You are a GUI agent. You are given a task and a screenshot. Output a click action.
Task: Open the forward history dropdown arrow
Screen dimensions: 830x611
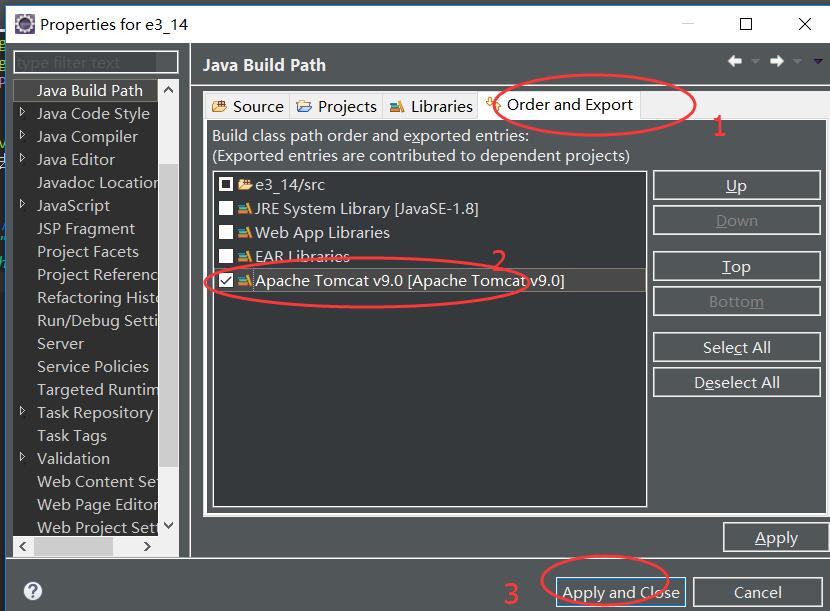coord(797,62)
